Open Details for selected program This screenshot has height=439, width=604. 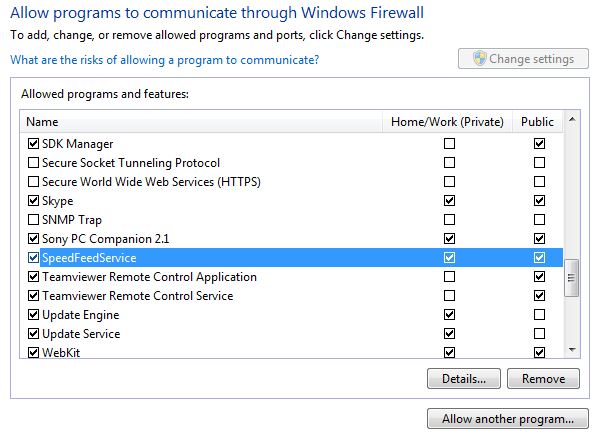[x=464, y=379]
